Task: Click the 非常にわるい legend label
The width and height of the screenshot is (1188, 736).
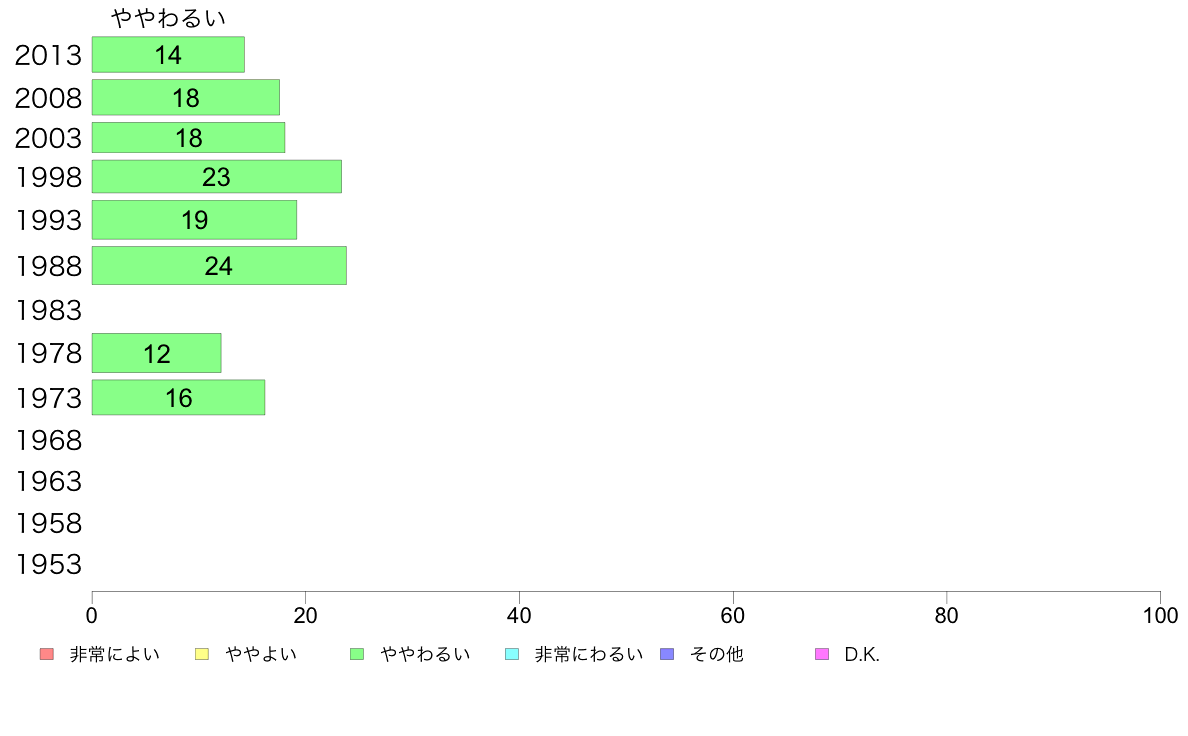Action: [589, 654]
